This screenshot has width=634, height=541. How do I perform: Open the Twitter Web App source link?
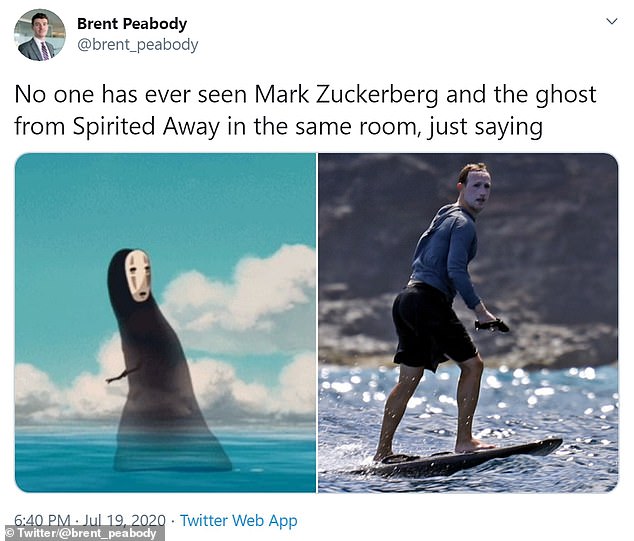pos(239,521)
